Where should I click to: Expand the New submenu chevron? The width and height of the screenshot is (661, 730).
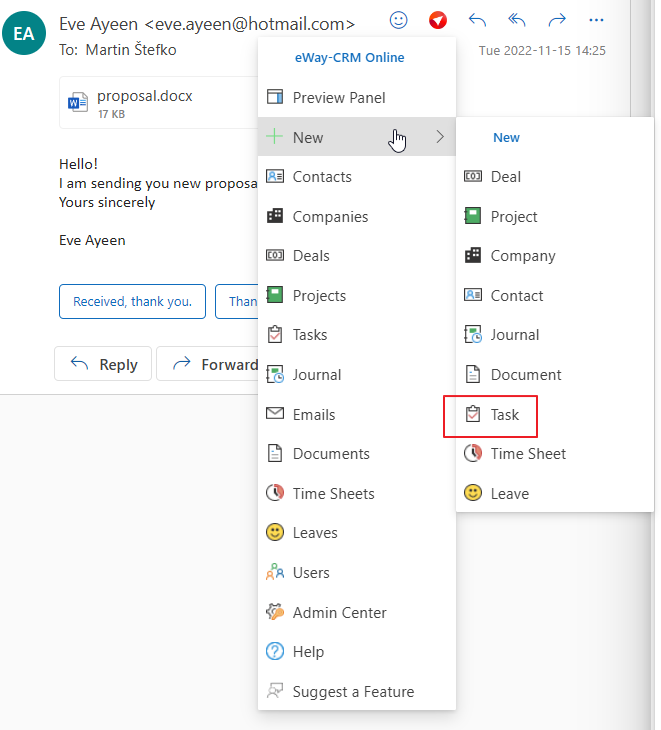coord(440,136)
